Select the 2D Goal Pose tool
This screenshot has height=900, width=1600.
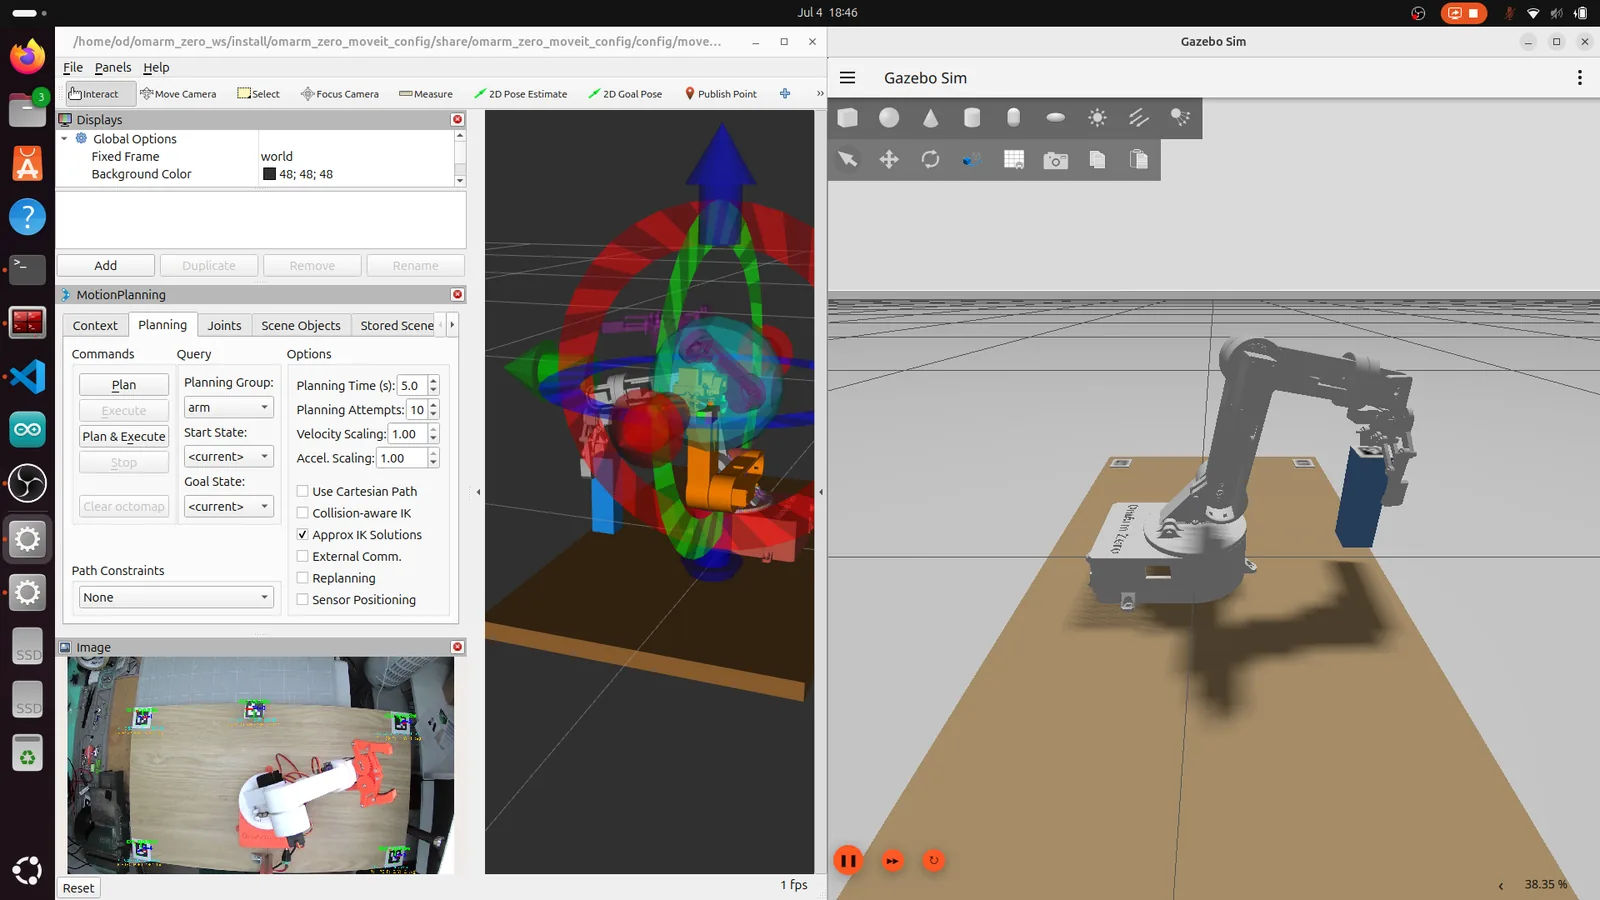click(x=625, y=94)
